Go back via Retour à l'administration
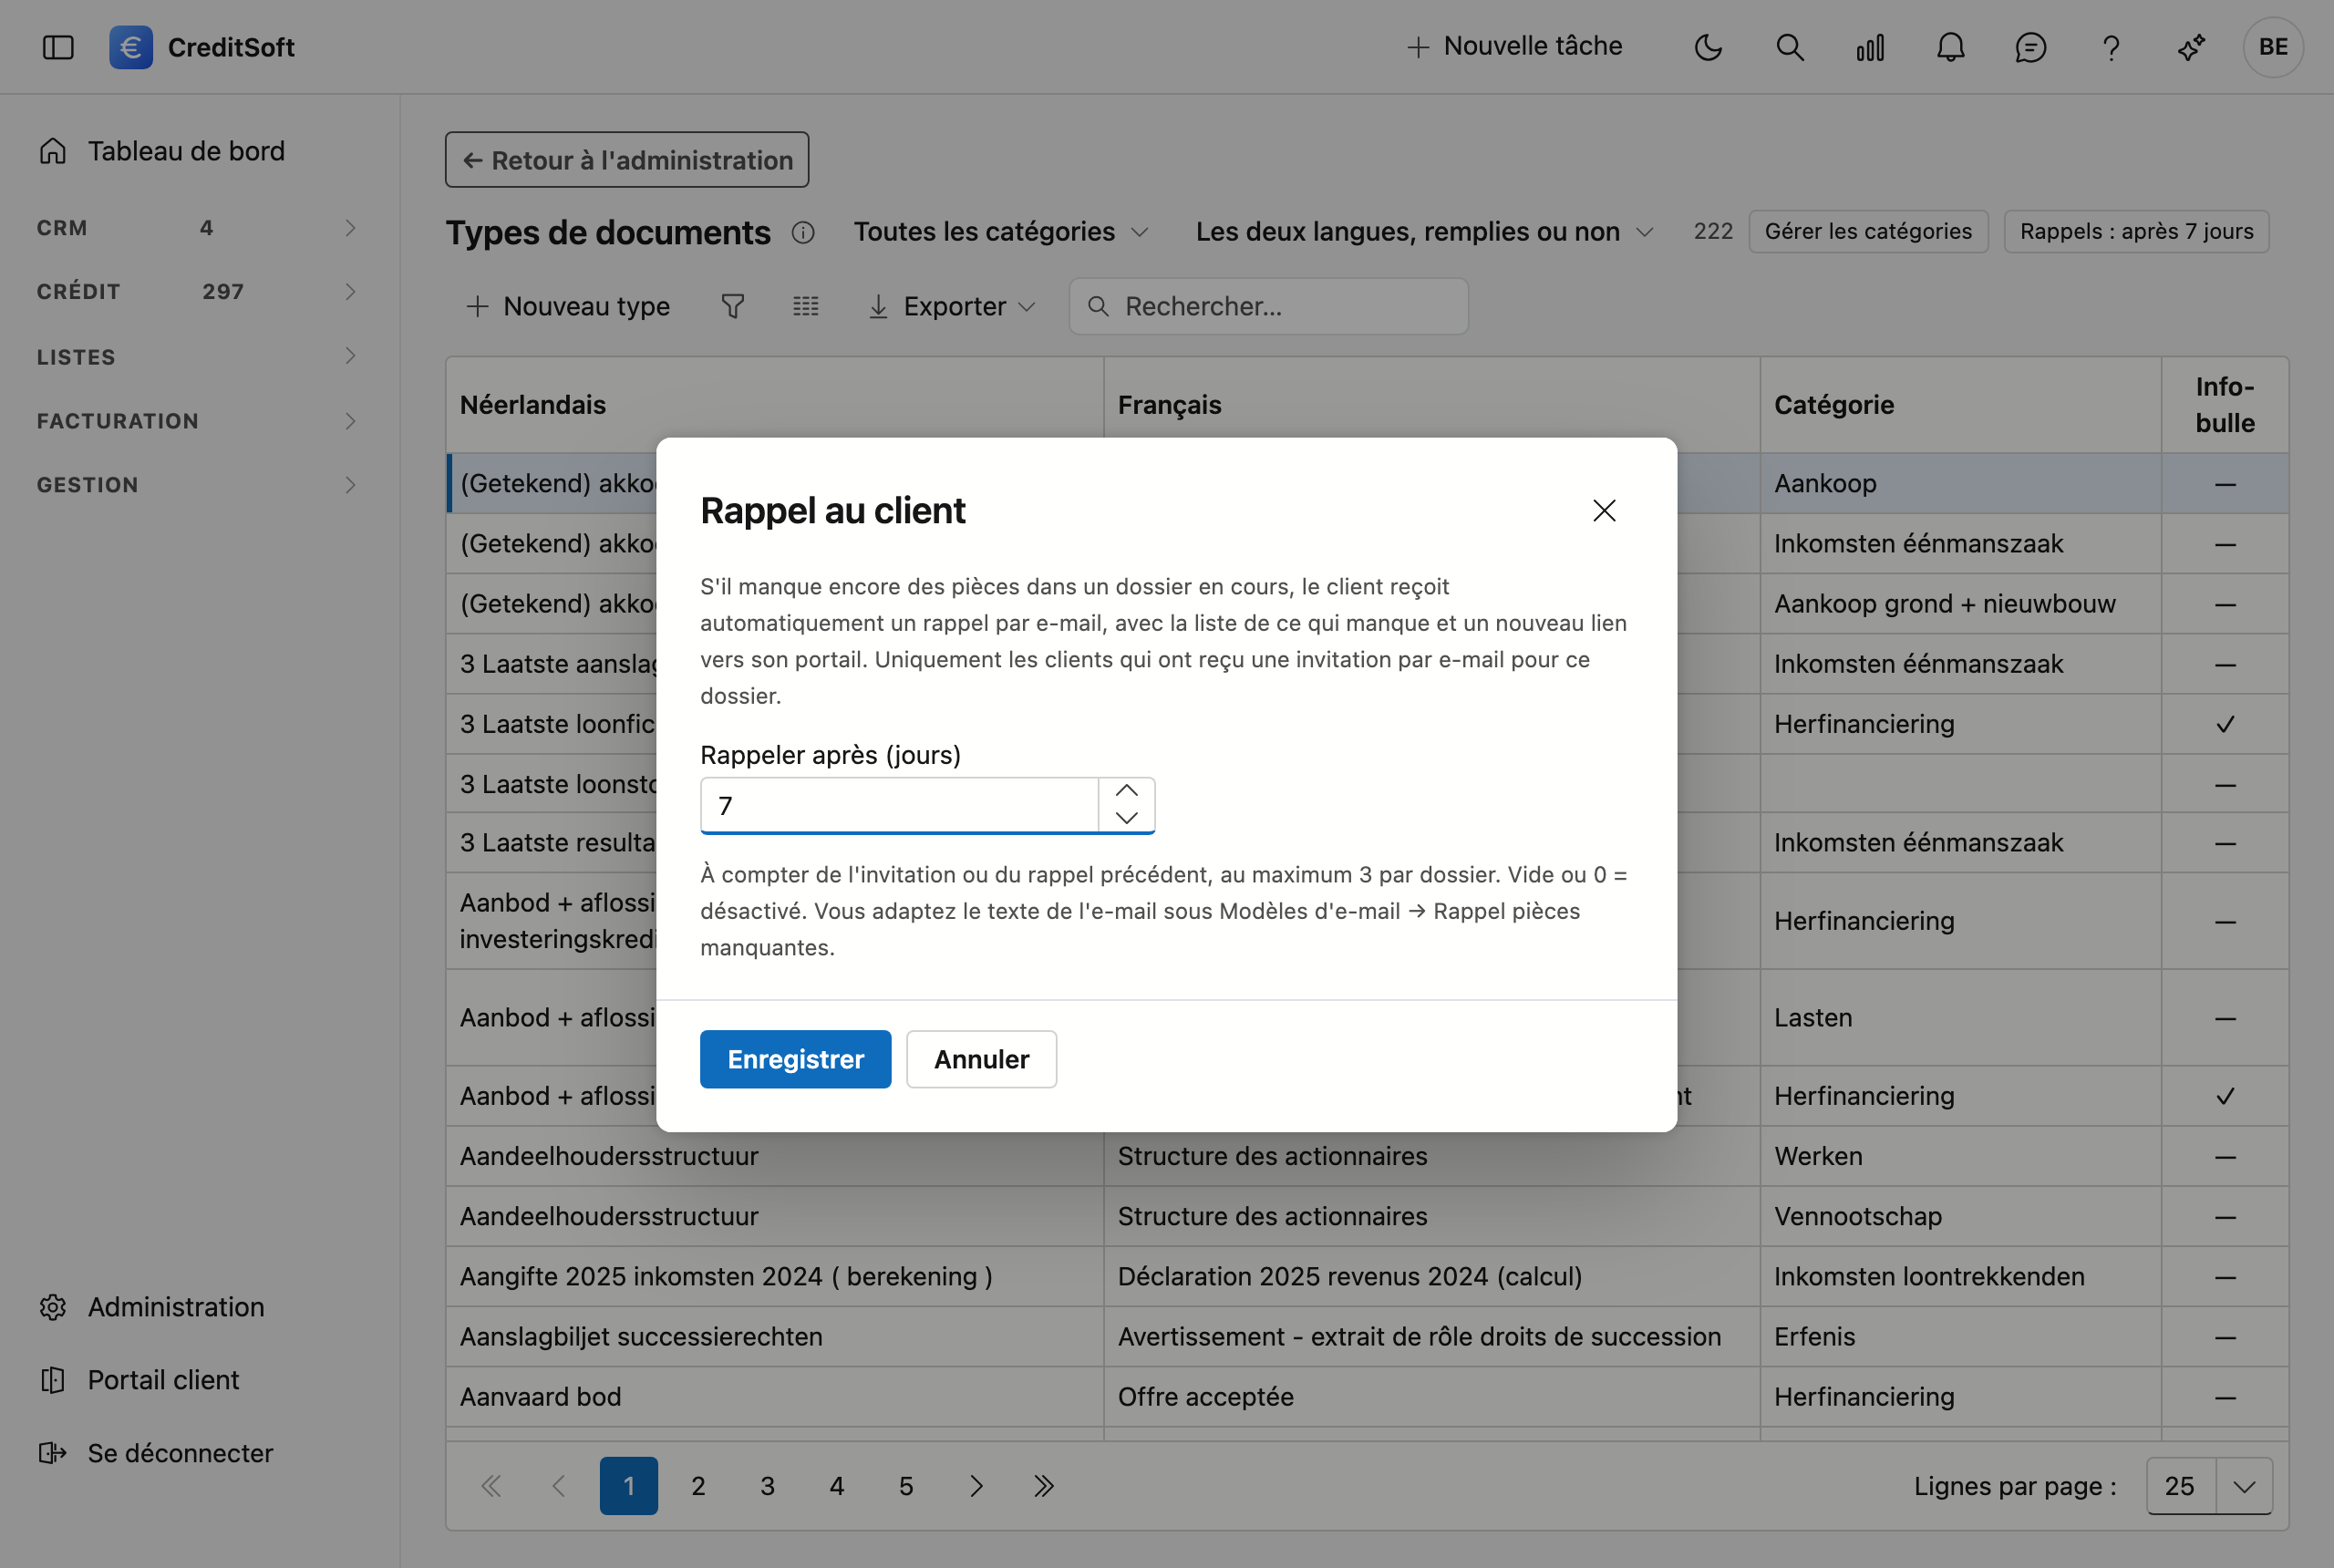2334x1568 pixels. click(627, 160)
